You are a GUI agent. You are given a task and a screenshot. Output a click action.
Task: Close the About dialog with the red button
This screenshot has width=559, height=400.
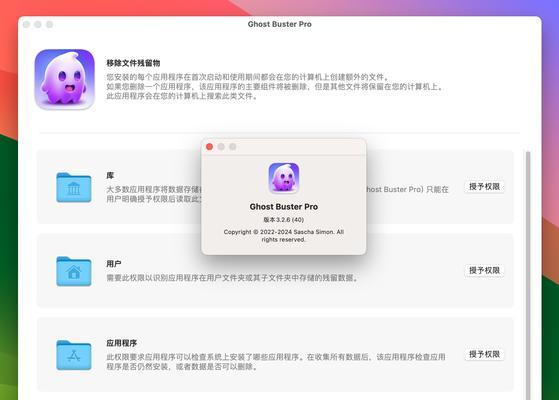tap(210, 147)
